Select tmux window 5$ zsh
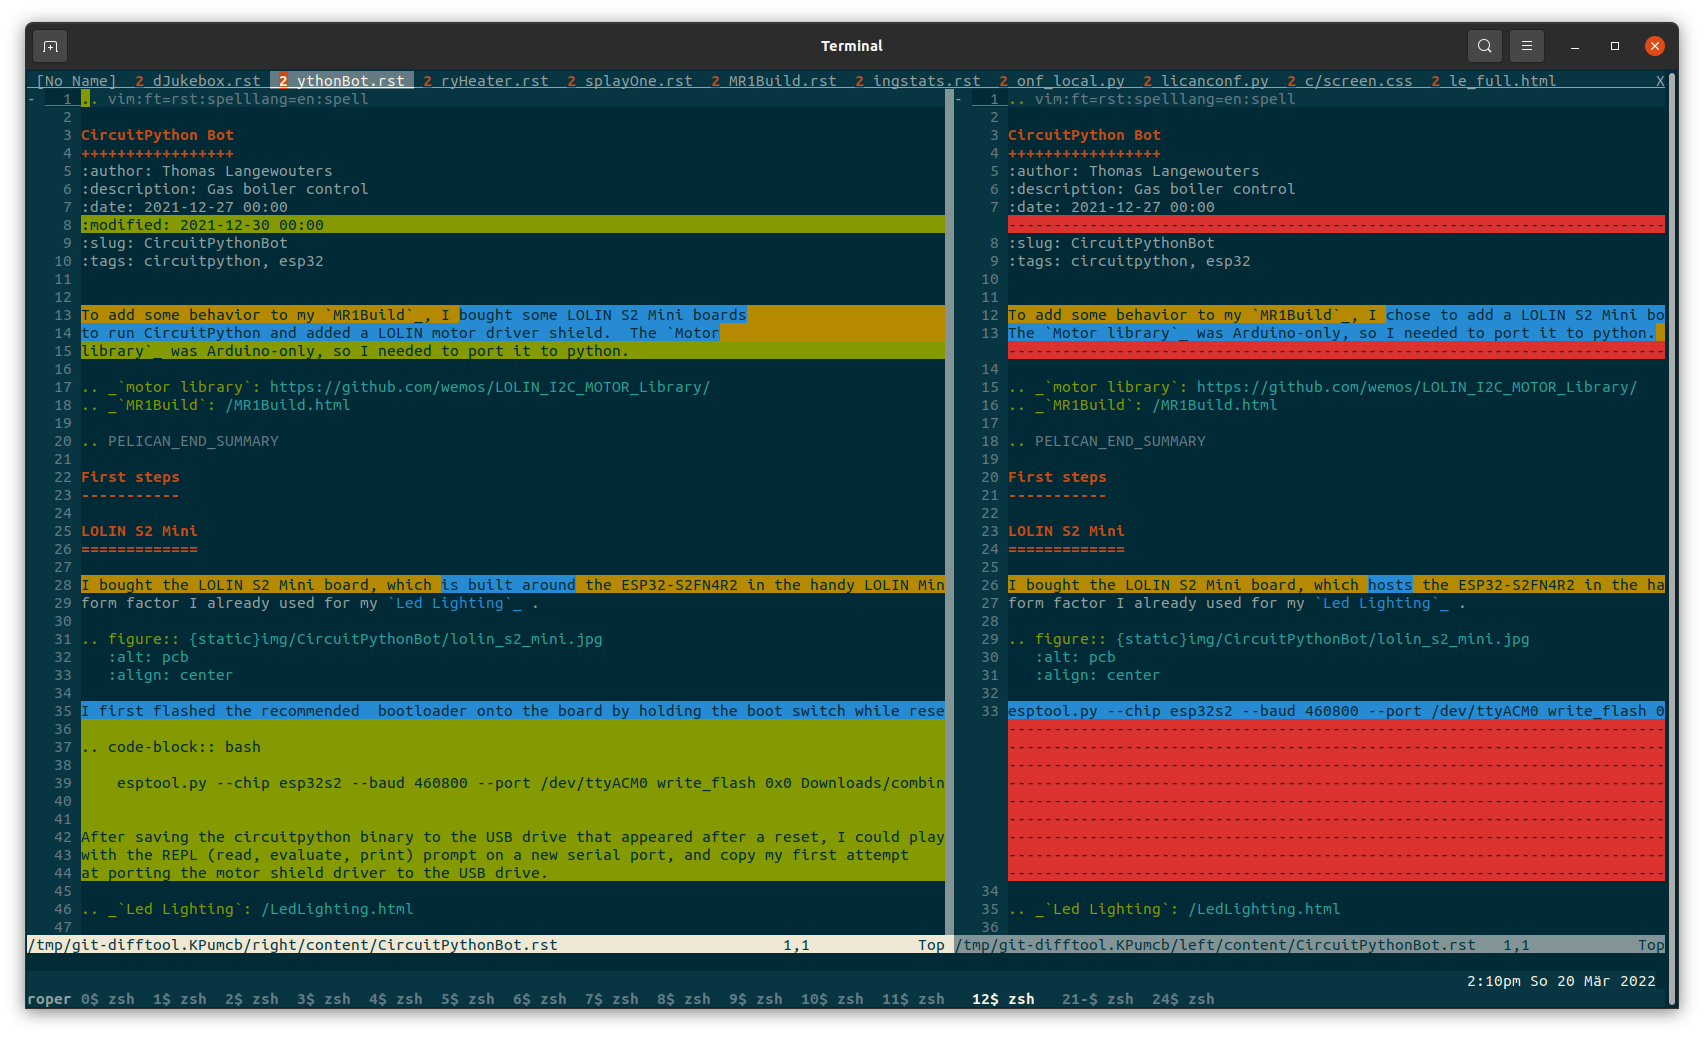Image resolution: width=1704 pixels, height=1037 pixels. (468, 999)
